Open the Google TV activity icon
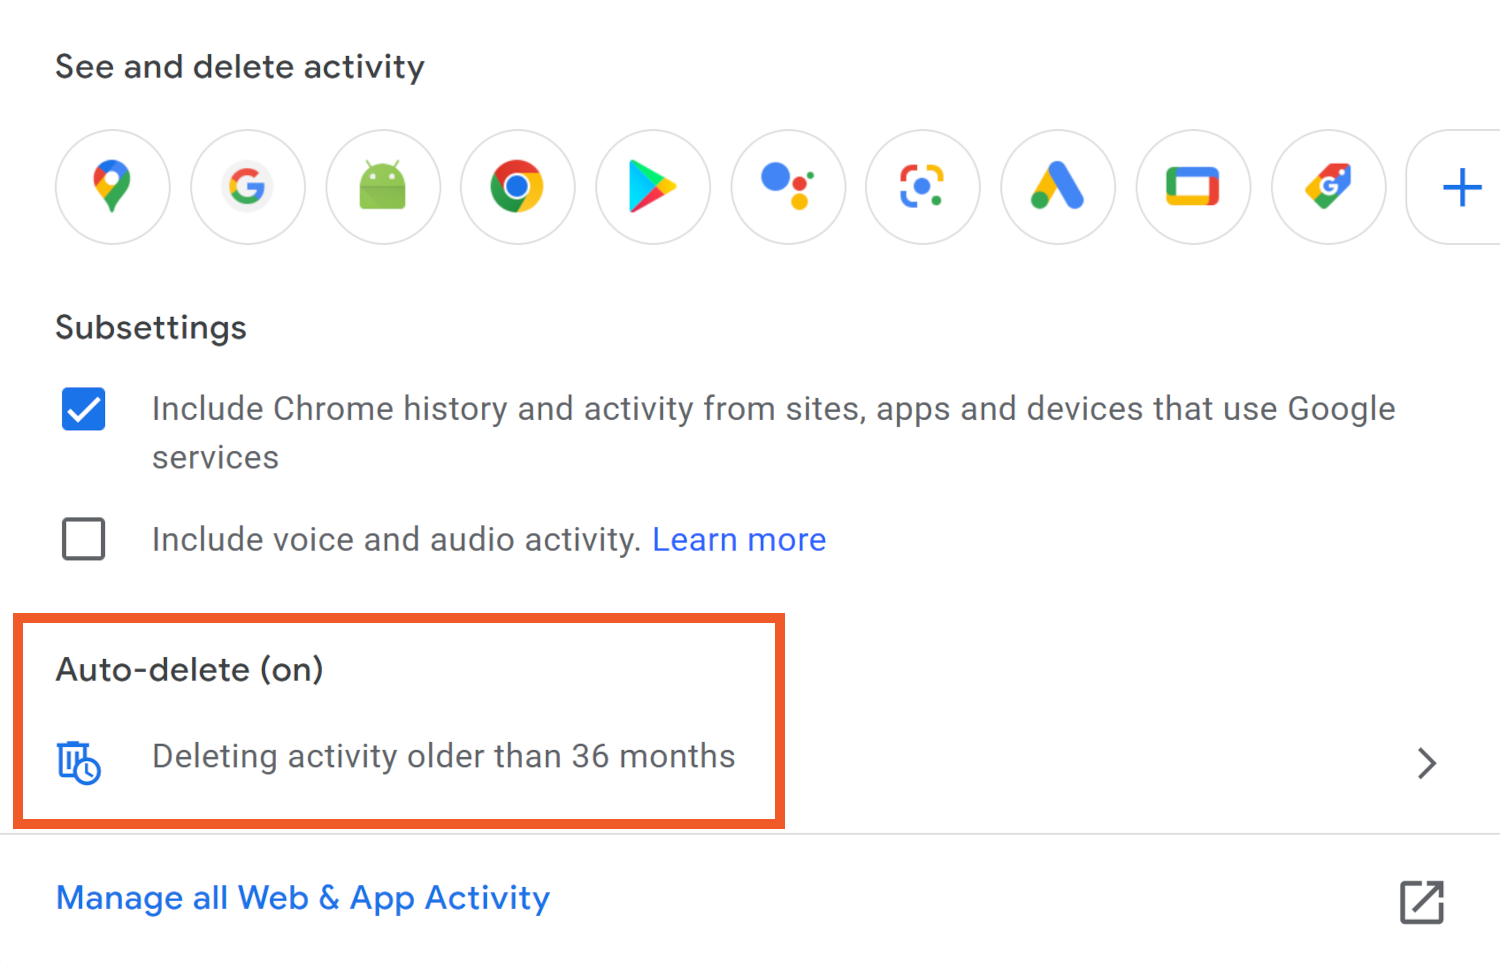The height and width of the screenshot is (962, 1500). pyautogui.click(x=1193, y=187)
